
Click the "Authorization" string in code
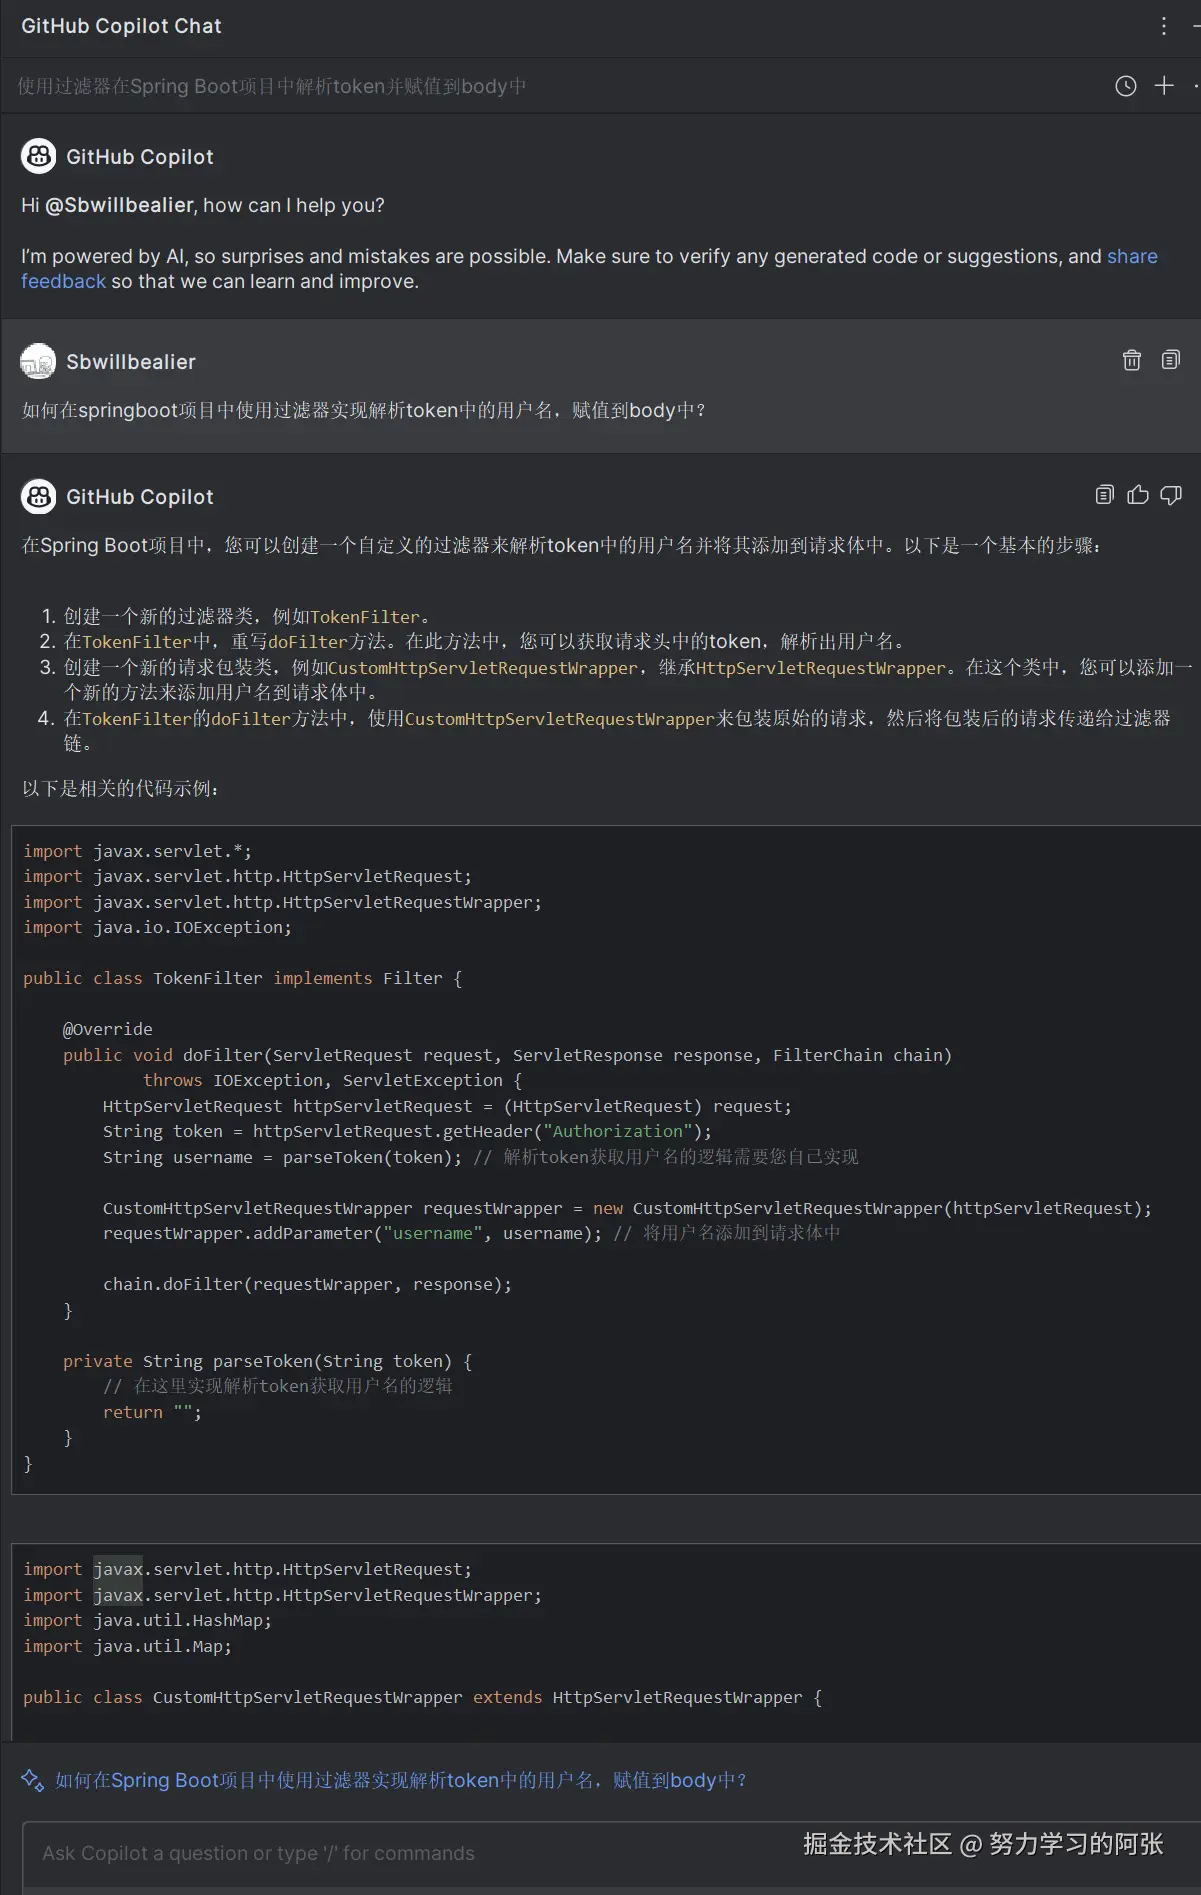point(618,1131)
